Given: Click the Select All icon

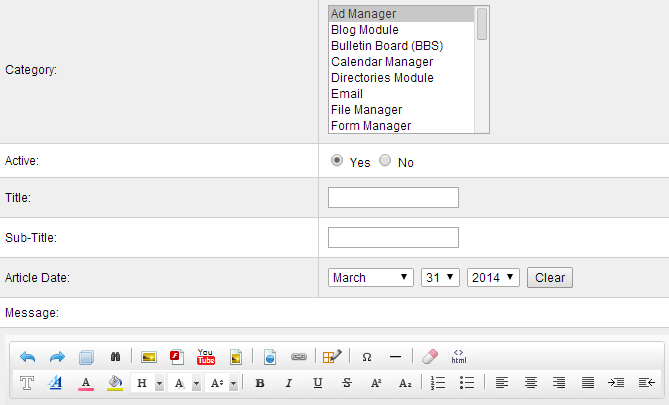Looking at the screenshot, I should (x=86, y=357).
